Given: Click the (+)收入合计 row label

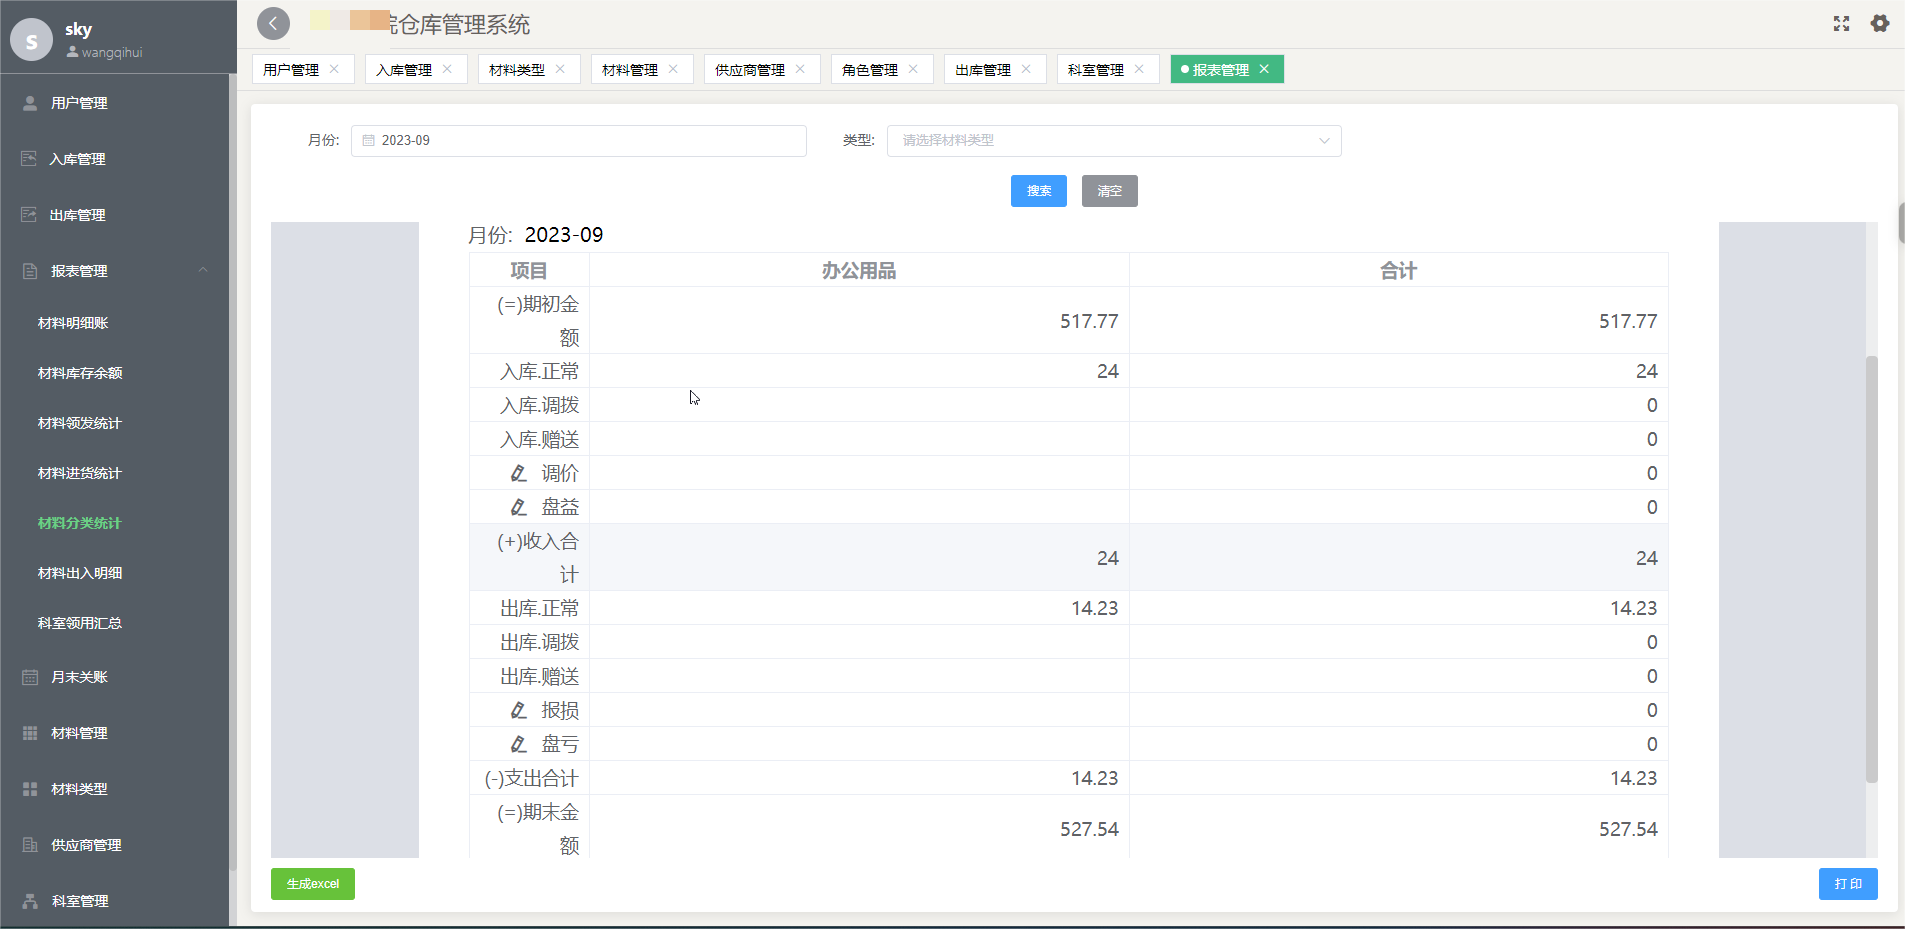Looking at the screenshot, I should coord(538,558).
